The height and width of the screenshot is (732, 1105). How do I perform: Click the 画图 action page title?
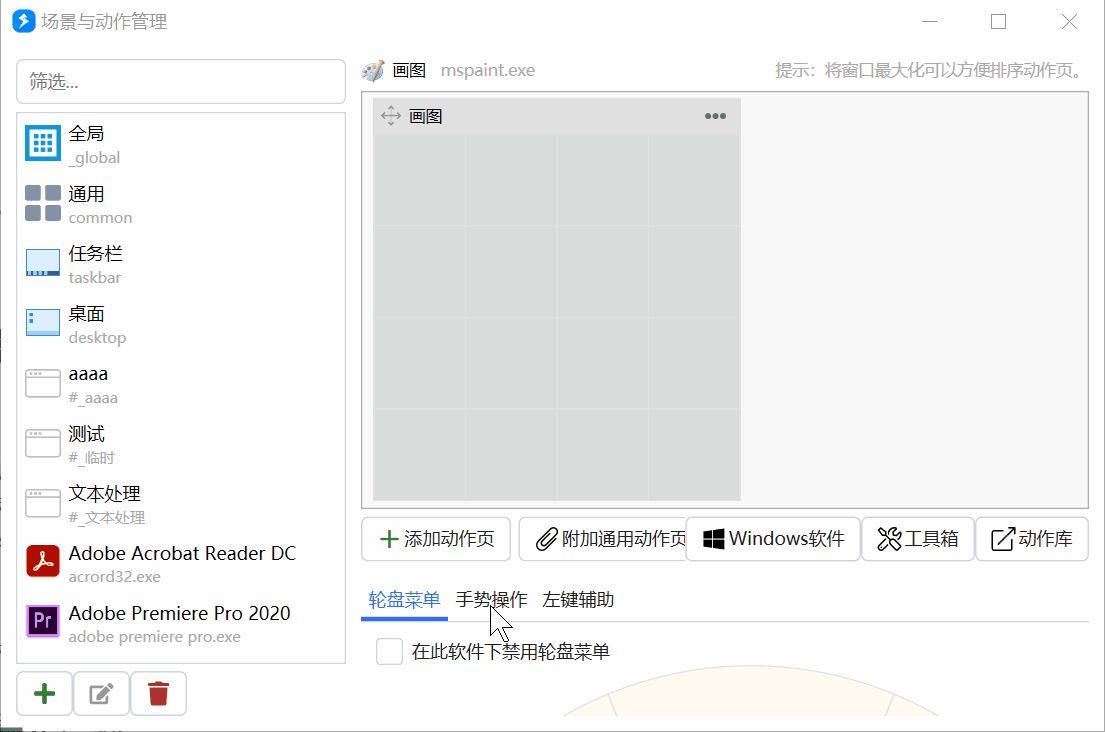tap(426, 116)
